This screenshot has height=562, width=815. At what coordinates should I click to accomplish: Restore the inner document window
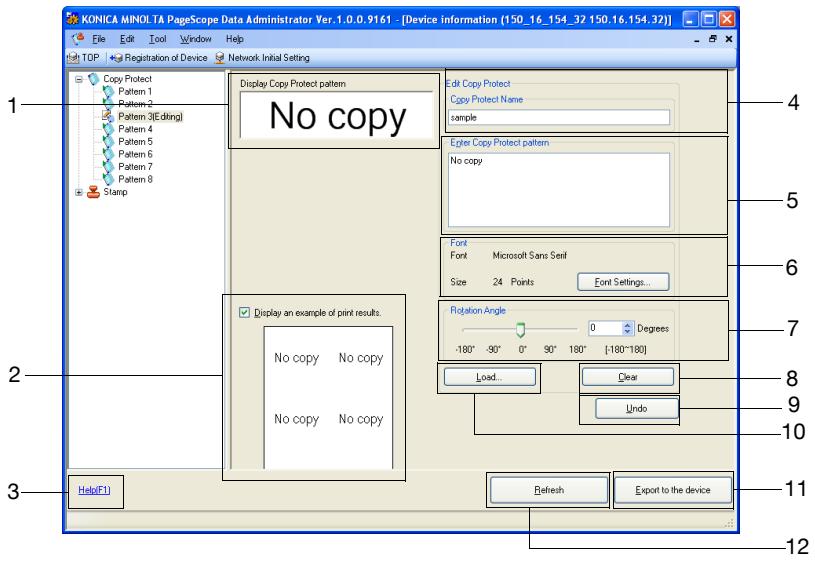713,38
